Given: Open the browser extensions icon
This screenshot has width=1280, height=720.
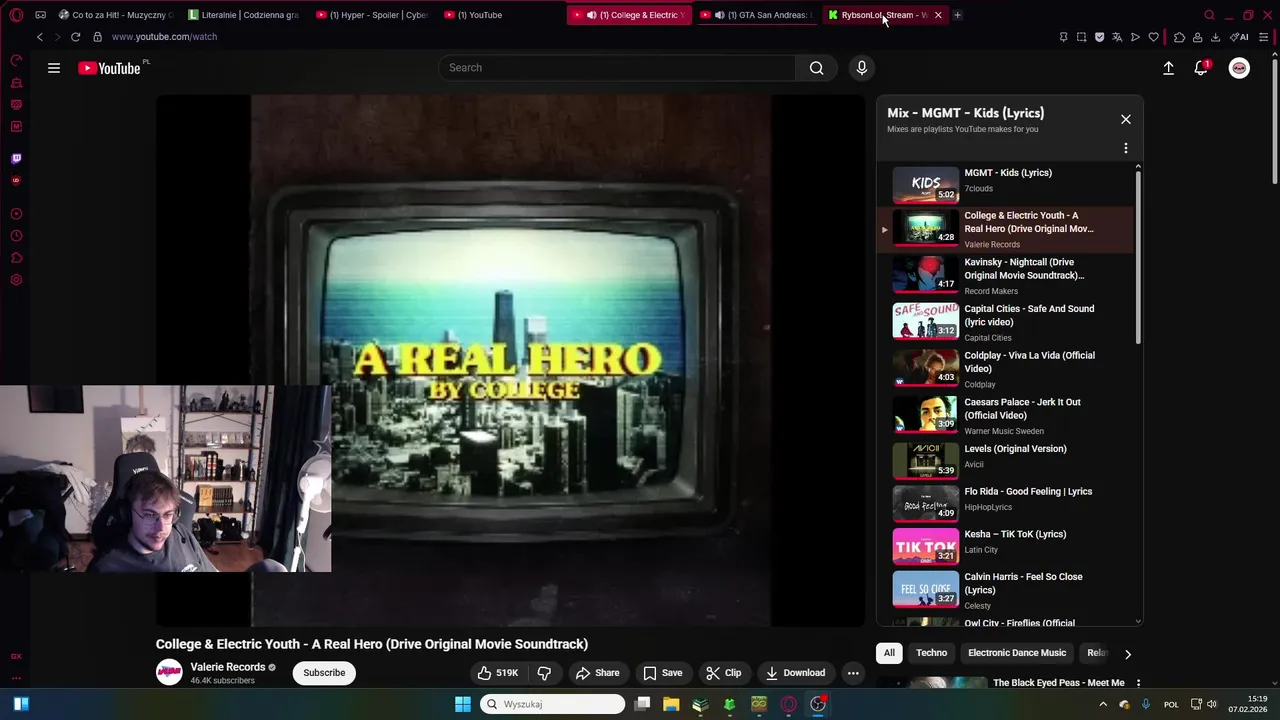Looking at the screenshot, I should 1179,37.
